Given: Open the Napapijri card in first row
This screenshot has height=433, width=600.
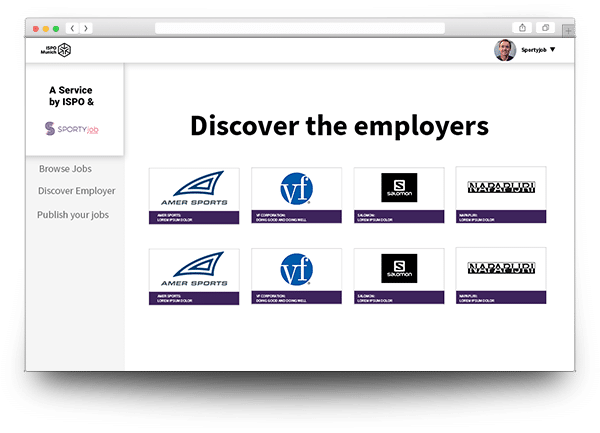Looking at the screenshot, I should point(501,195).
